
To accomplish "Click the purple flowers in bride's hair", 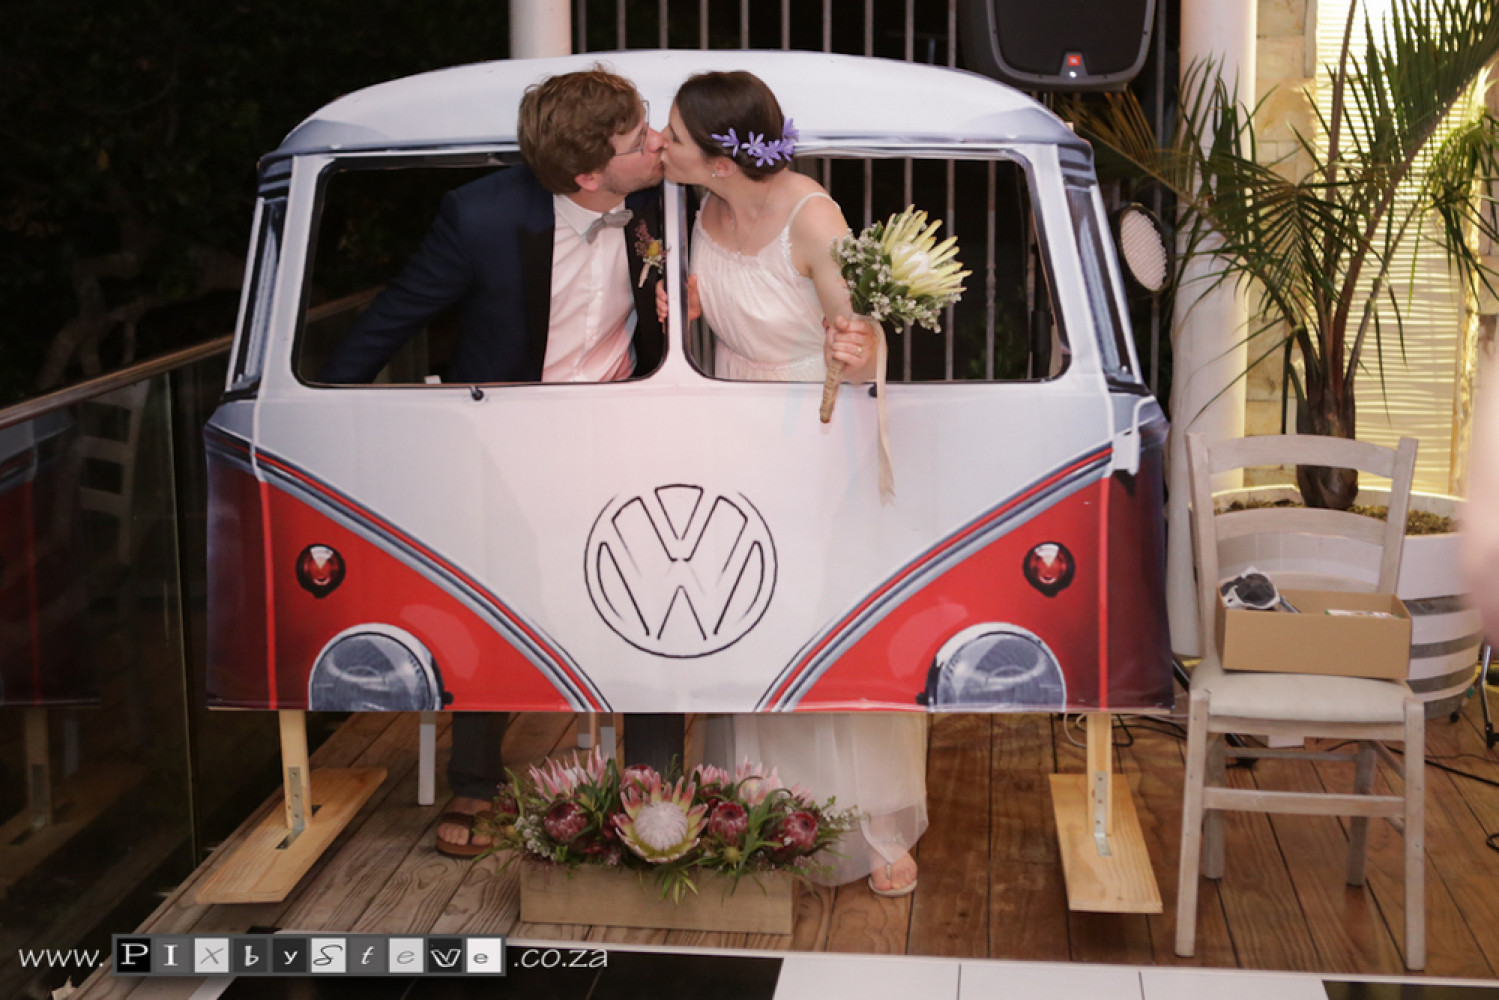I will click(x=755, y=143).
